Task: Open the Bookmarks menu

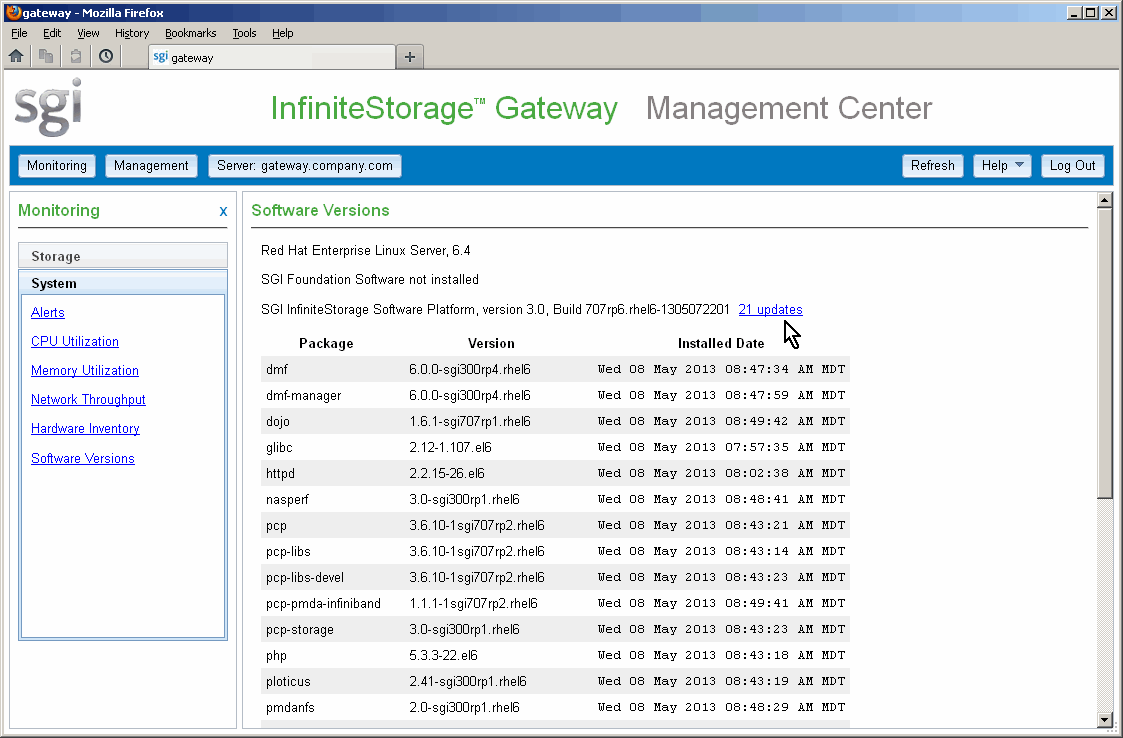Action: (191, 33)
